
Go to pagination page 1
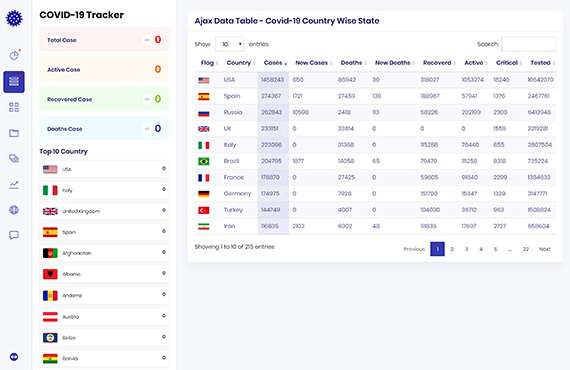pos(437,249)
